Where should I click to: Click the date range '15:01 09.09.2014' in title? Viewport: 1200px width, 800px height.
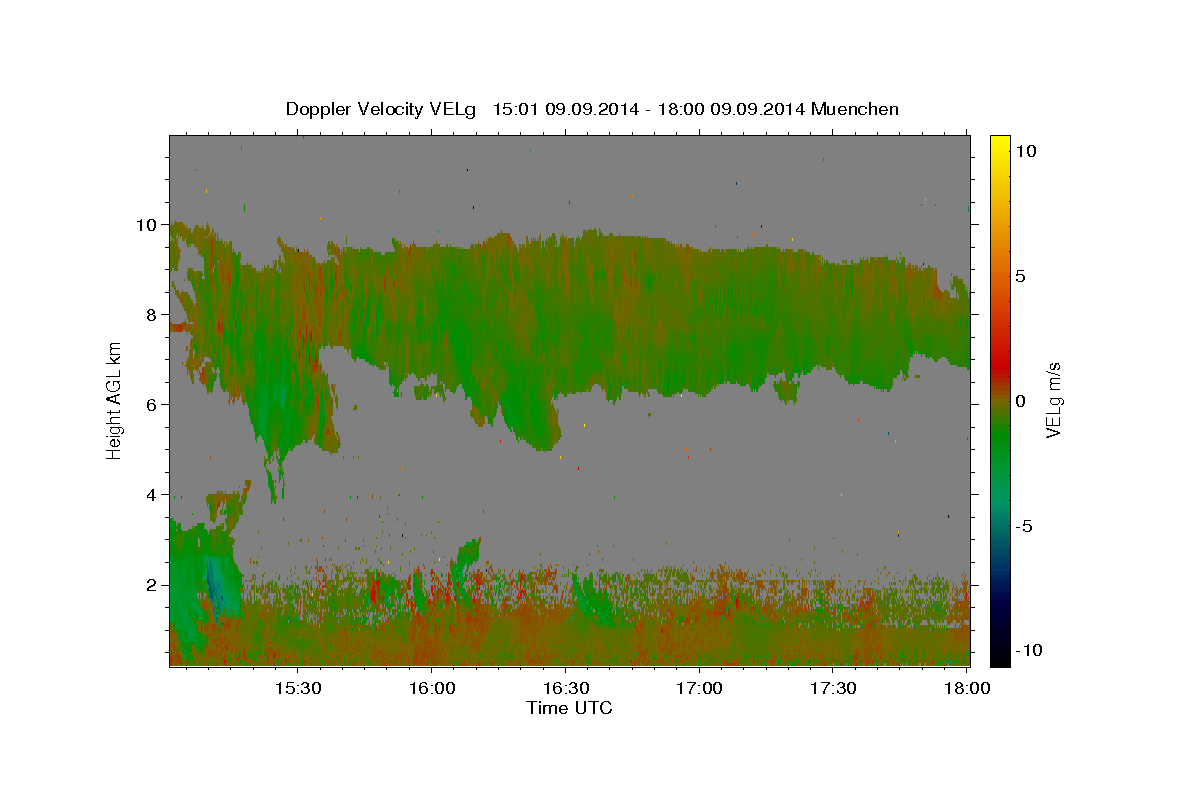click(565, 109)
